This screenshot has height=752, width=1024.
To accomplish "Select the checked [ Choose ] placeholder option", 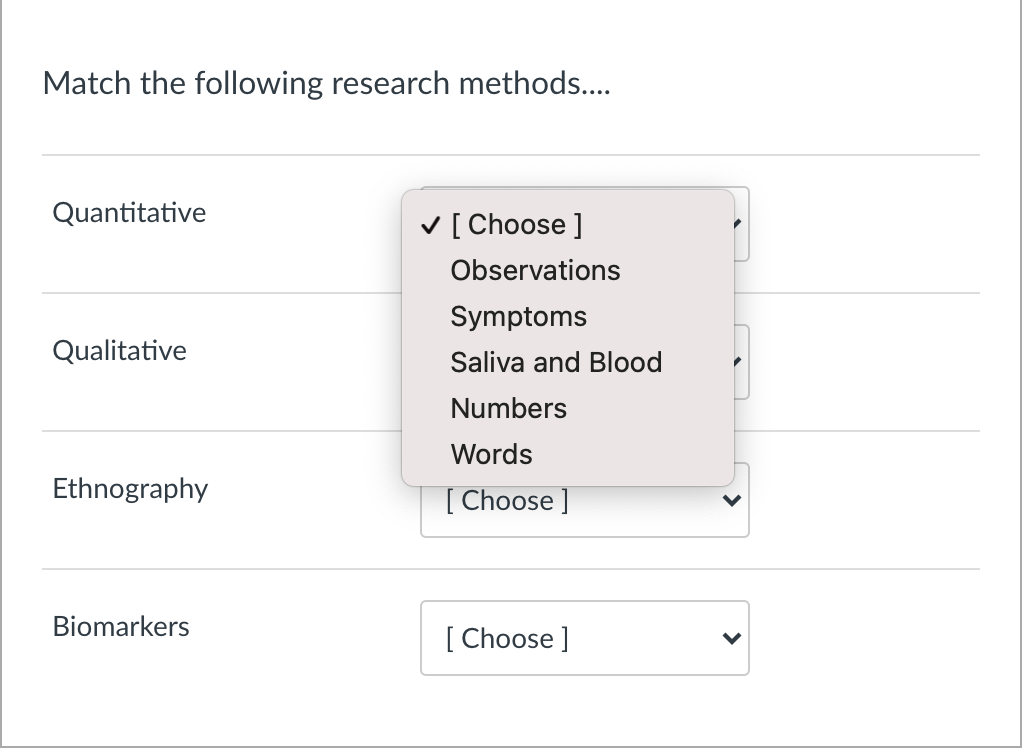I will [516, 224].
